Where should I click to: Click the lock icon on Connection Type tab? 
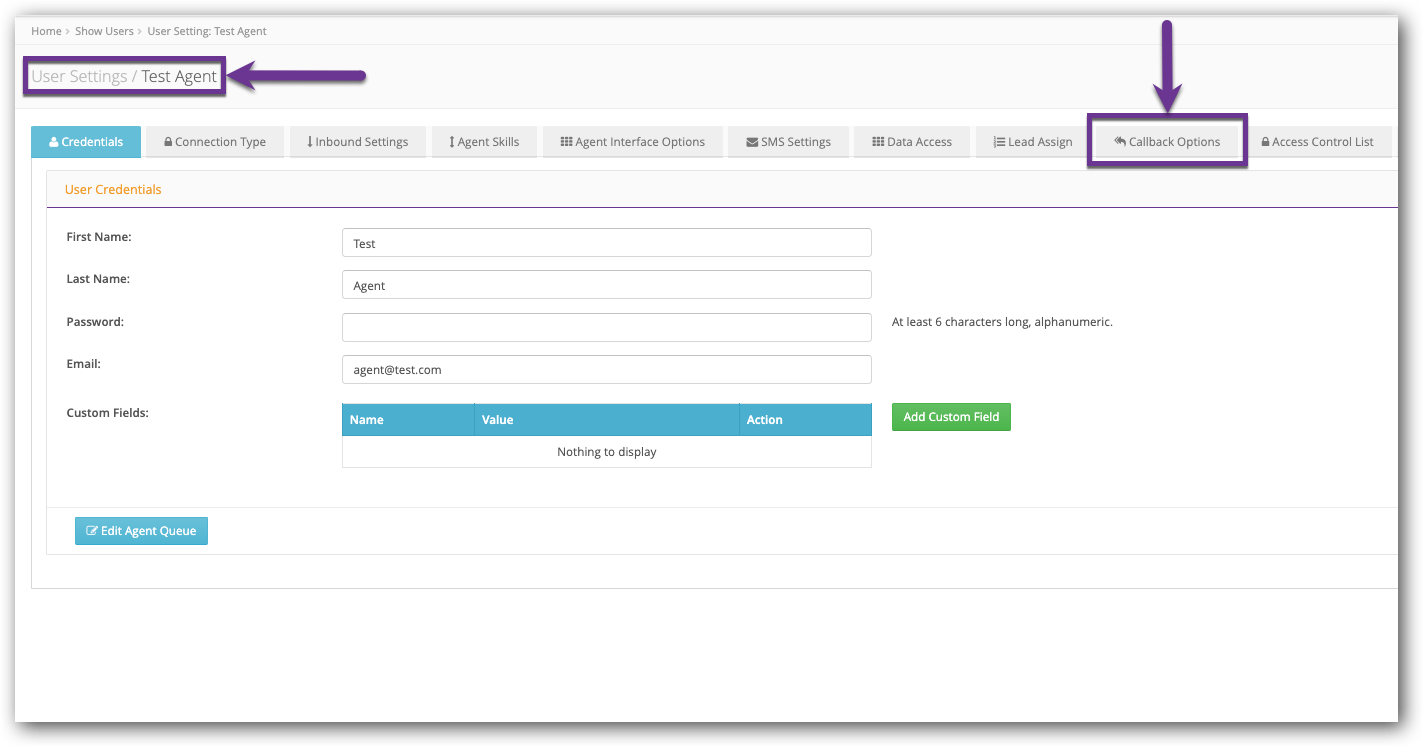[x=168, y=141]
